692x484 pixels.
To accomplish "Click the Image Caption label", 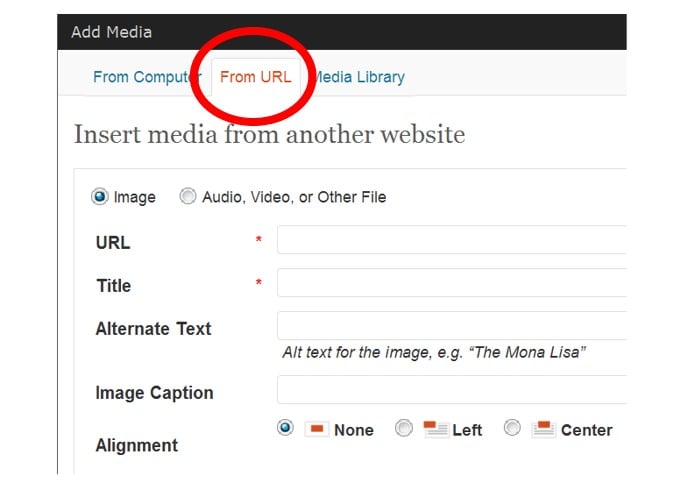I will 154,393.
